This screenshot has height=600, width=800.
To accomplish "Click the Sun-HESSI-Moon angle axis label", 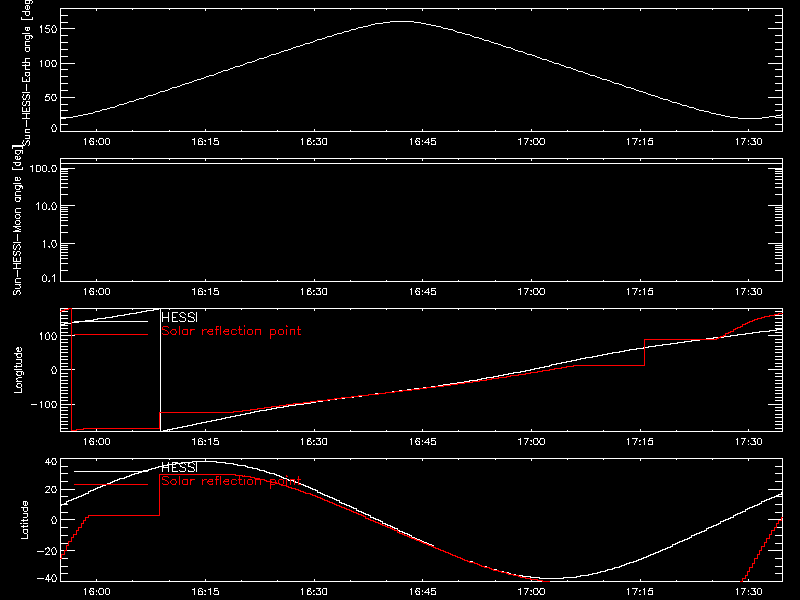I will 17,220.
